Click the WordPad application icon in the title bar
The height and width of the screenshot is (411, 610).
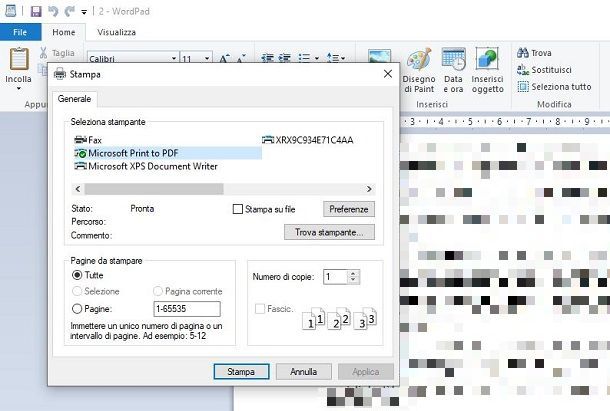coord(11,11)
